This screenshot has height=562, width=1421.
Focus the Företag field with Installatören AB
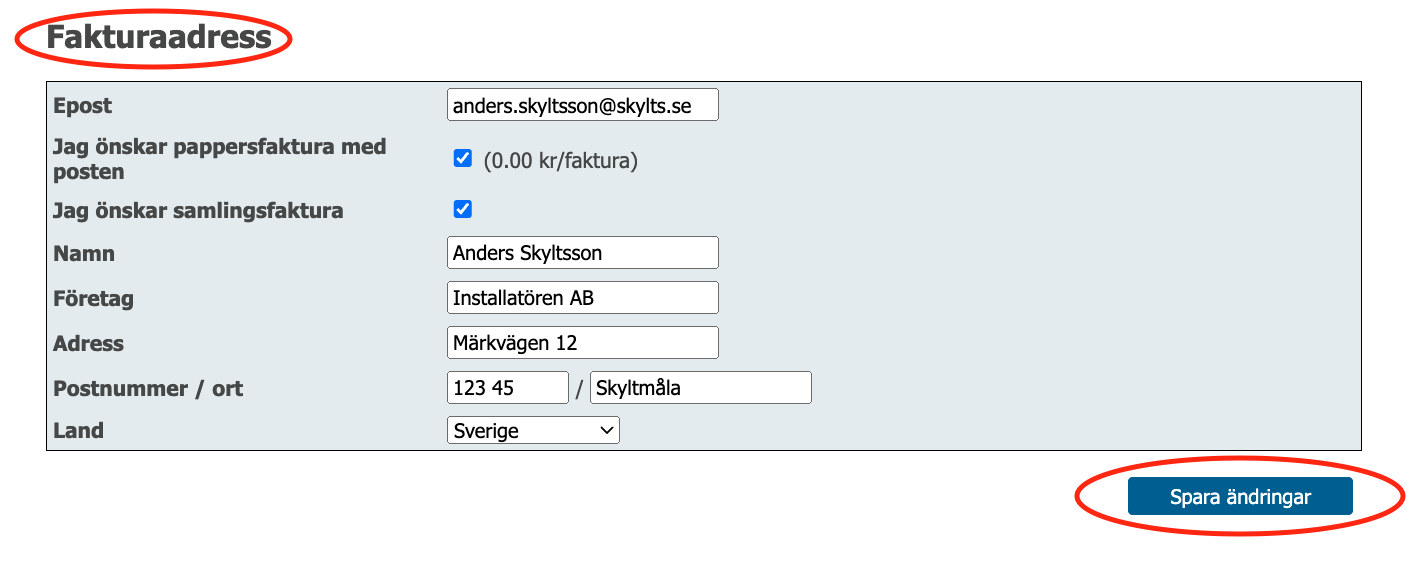coord(582,298)
